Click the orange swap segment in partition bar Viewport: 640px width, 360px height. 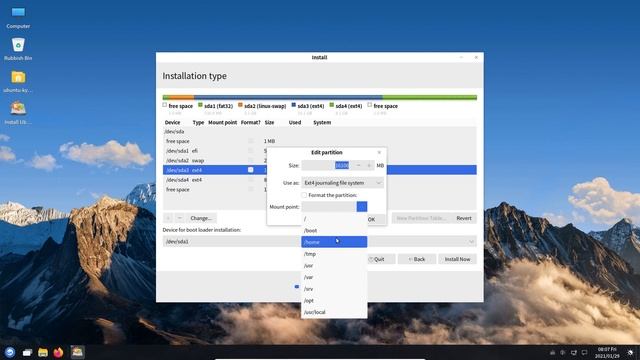(x=181, y=98)
